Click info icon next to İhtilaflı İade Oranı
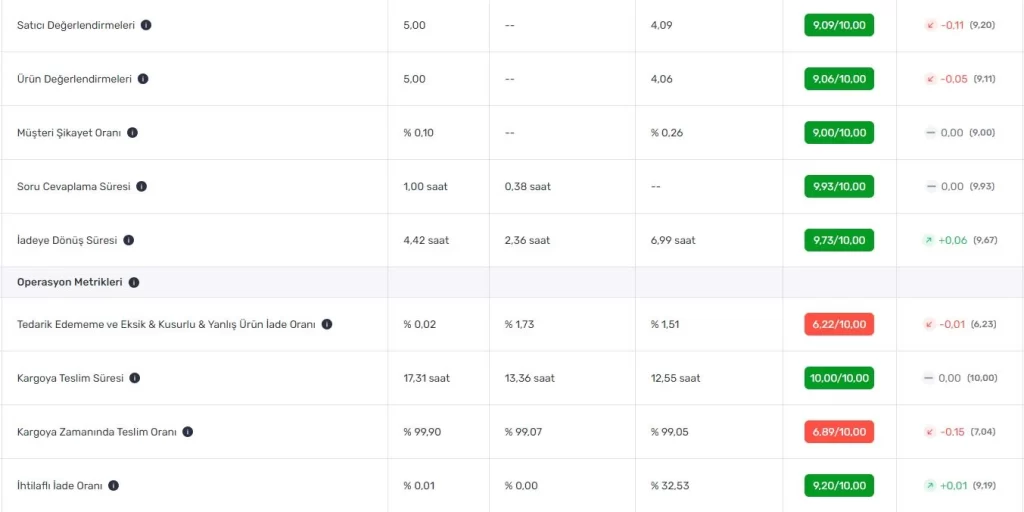Screen dimensions: 1024x512 tap(114, 486)
